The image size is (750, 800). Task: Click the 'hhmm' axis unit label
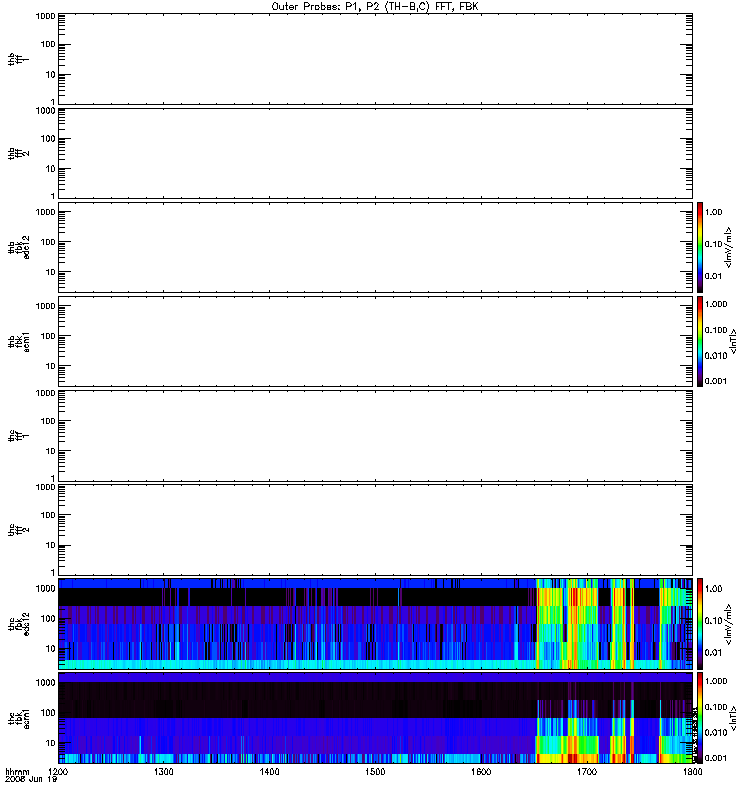click(x=17, y=772)
